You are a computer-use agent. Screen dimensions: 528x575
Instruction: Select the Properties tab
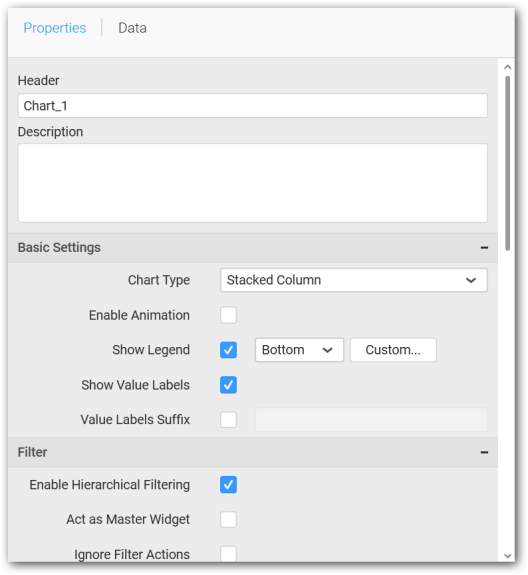point(55,28)
